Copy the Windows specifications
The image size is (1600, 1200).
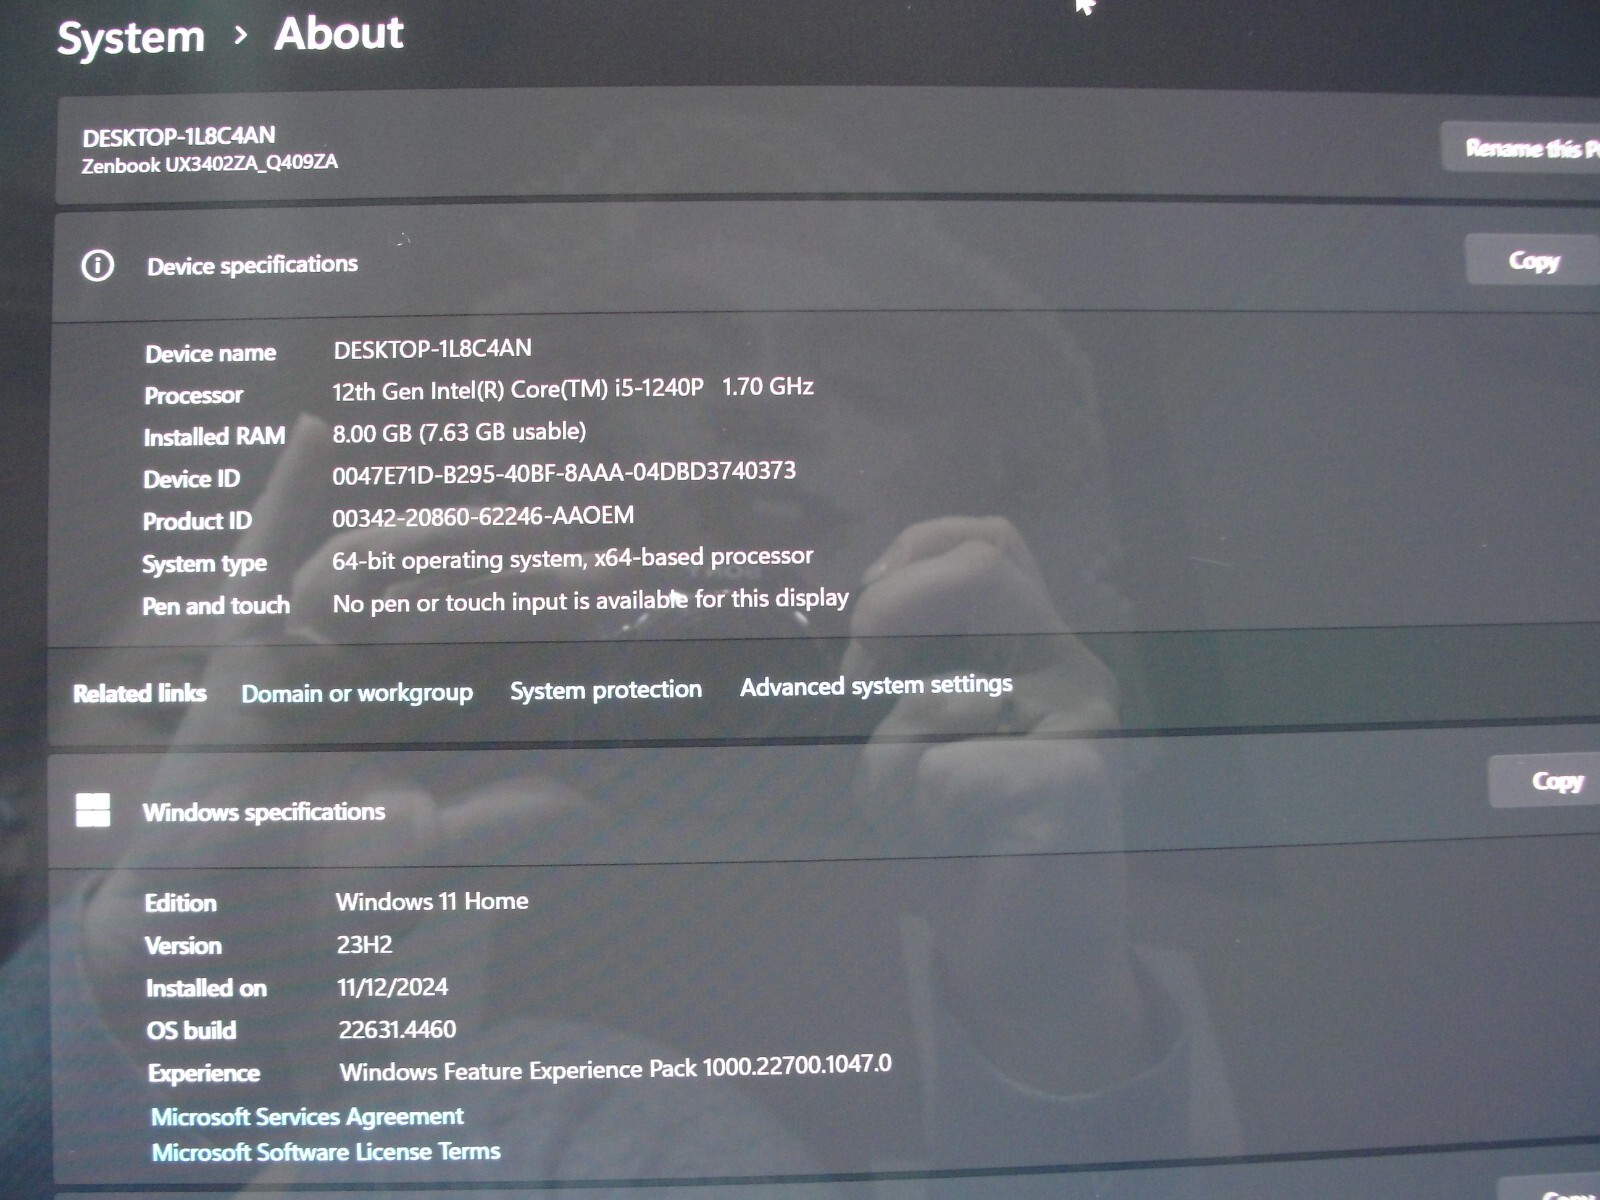pos(1545,780)
